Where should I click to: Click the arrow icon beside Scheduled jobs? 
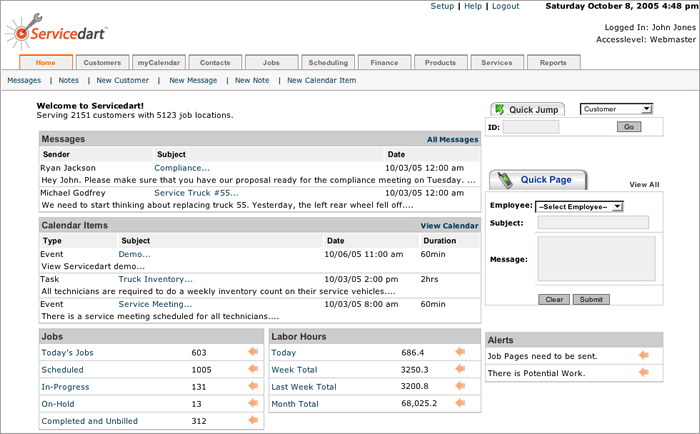coord(252,369)
